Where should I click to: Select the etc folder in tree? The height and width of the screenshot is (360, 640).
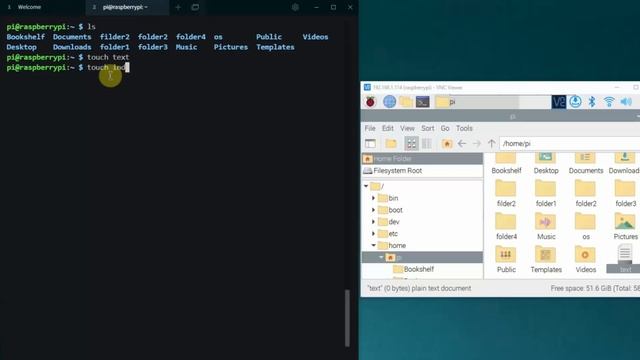click(x=388, y=234)
